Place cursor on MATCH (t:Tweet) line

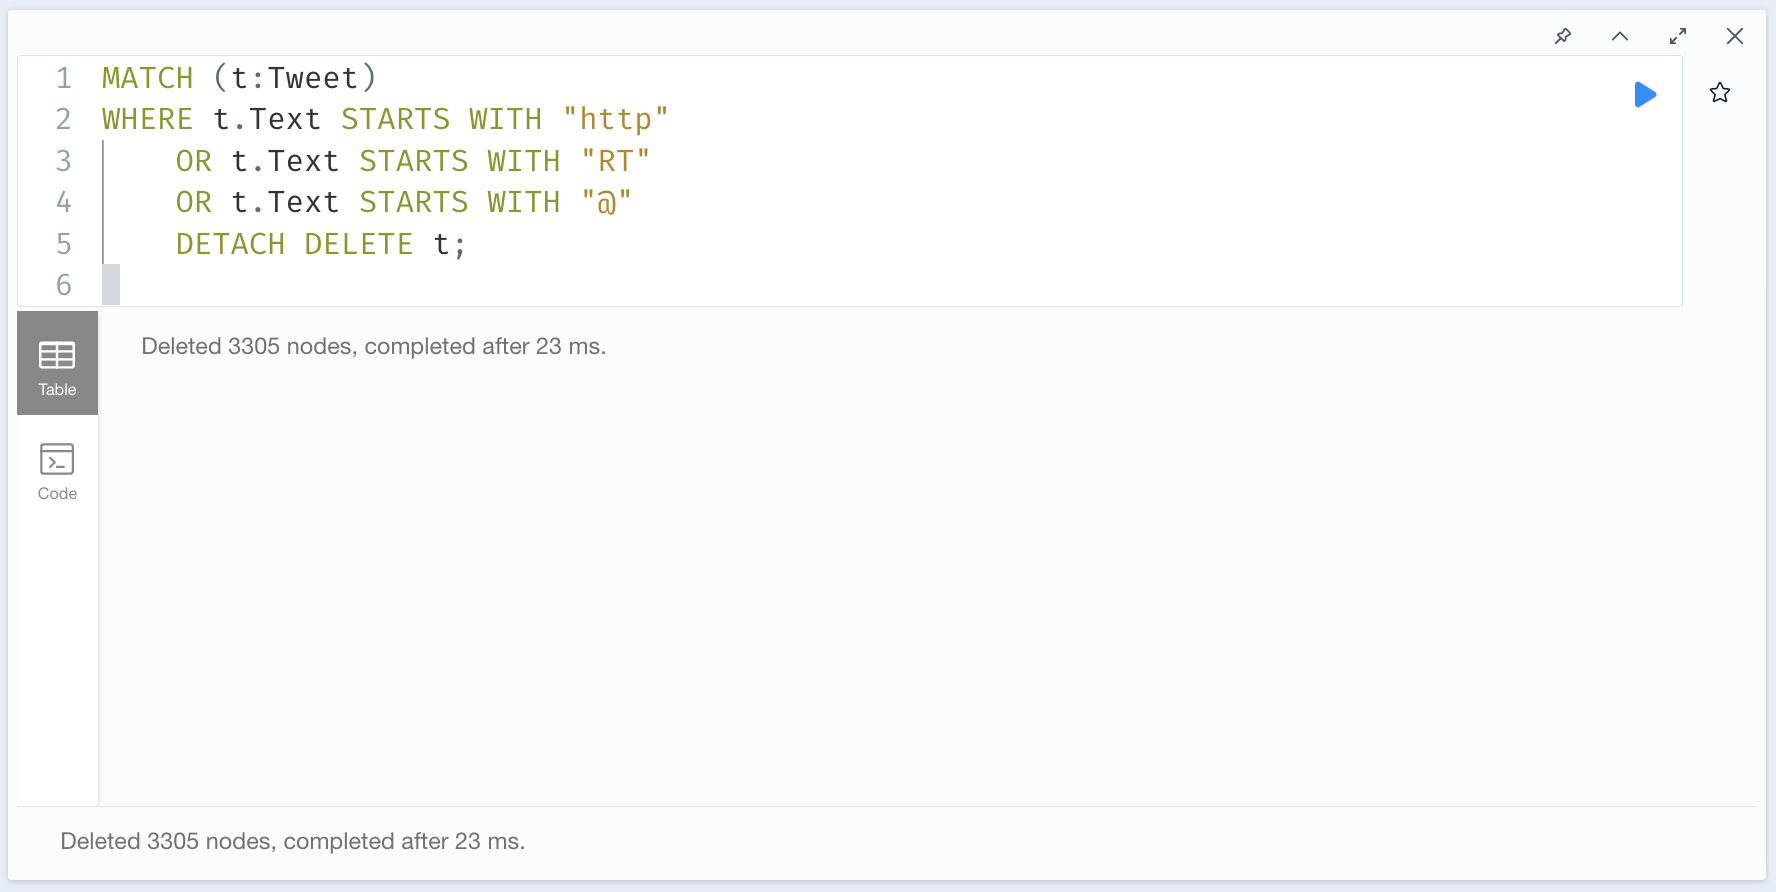coord(239,78)
